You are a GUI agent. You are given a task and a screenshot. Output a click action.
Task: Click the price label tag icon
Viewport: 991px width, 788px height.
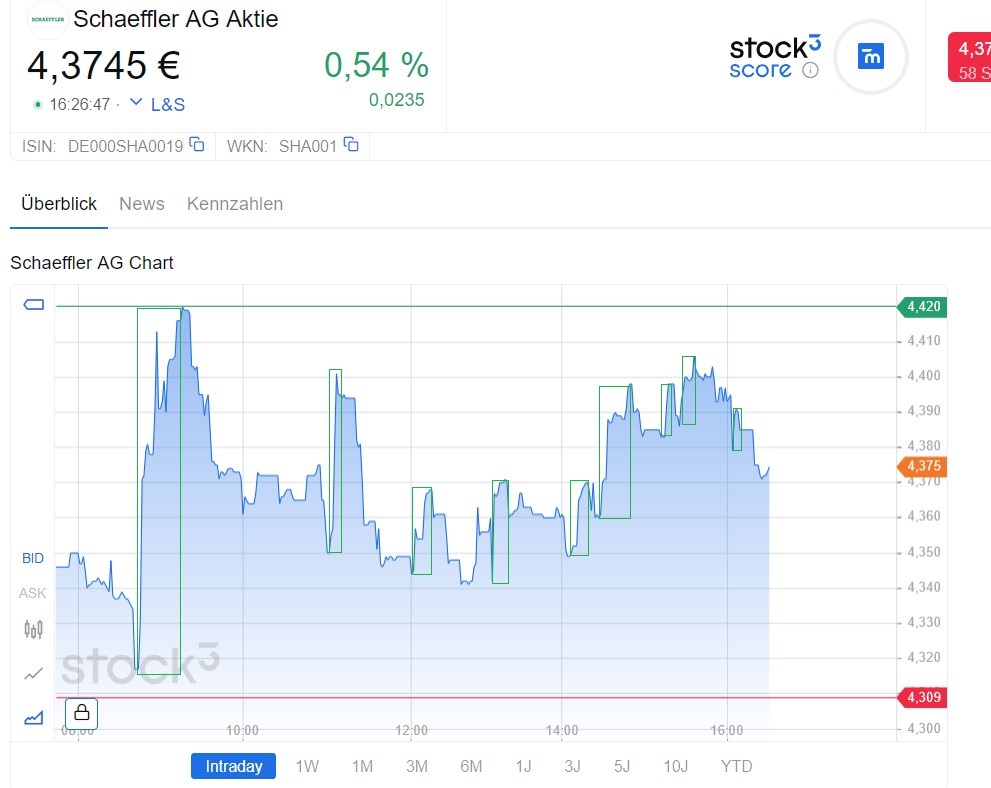33,305
